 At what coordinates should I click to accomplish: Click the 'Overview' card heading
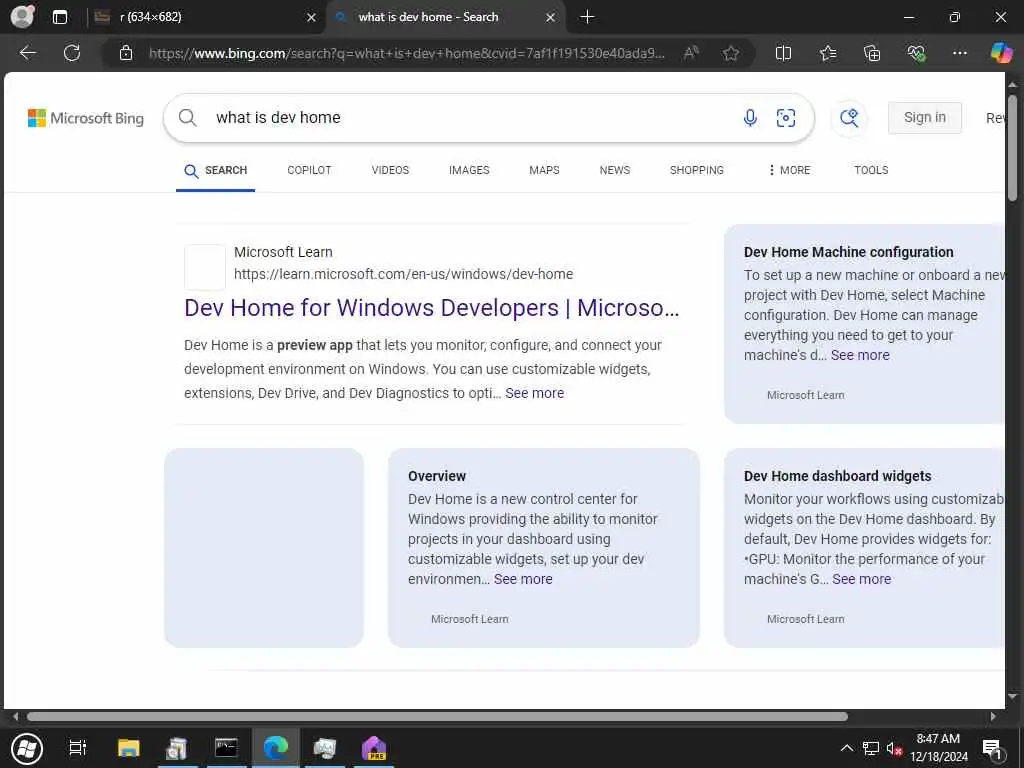click(x=437, y=476)
